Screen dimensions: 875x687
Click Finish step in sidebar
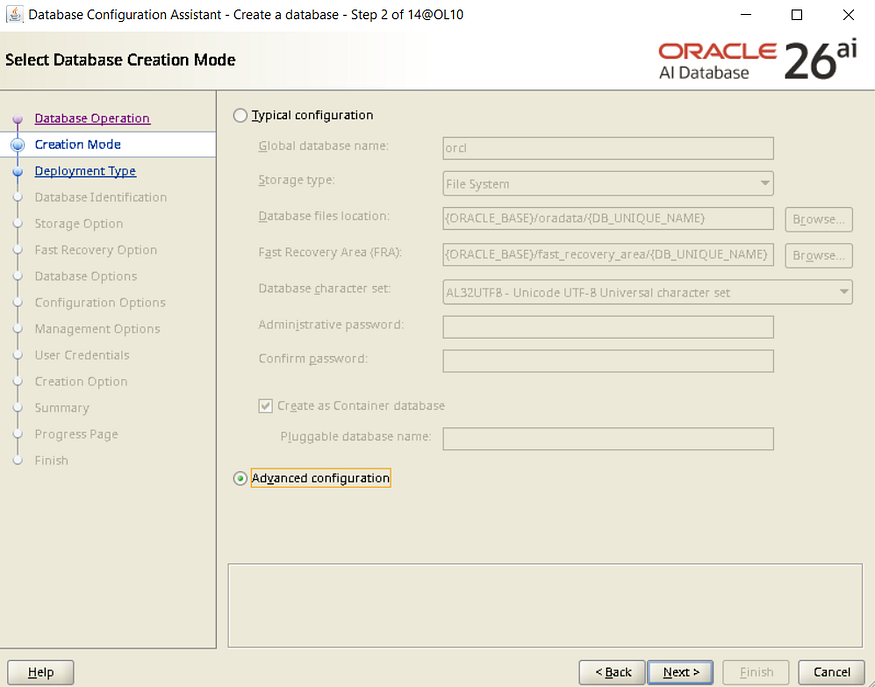(x=51, y=460)
